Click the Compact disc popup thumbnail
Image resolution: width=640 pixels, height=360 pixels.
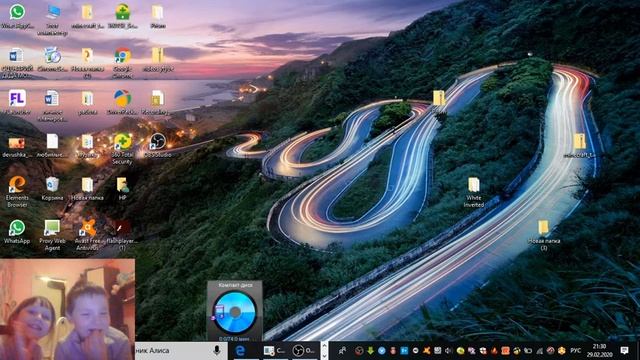(235, 311)
